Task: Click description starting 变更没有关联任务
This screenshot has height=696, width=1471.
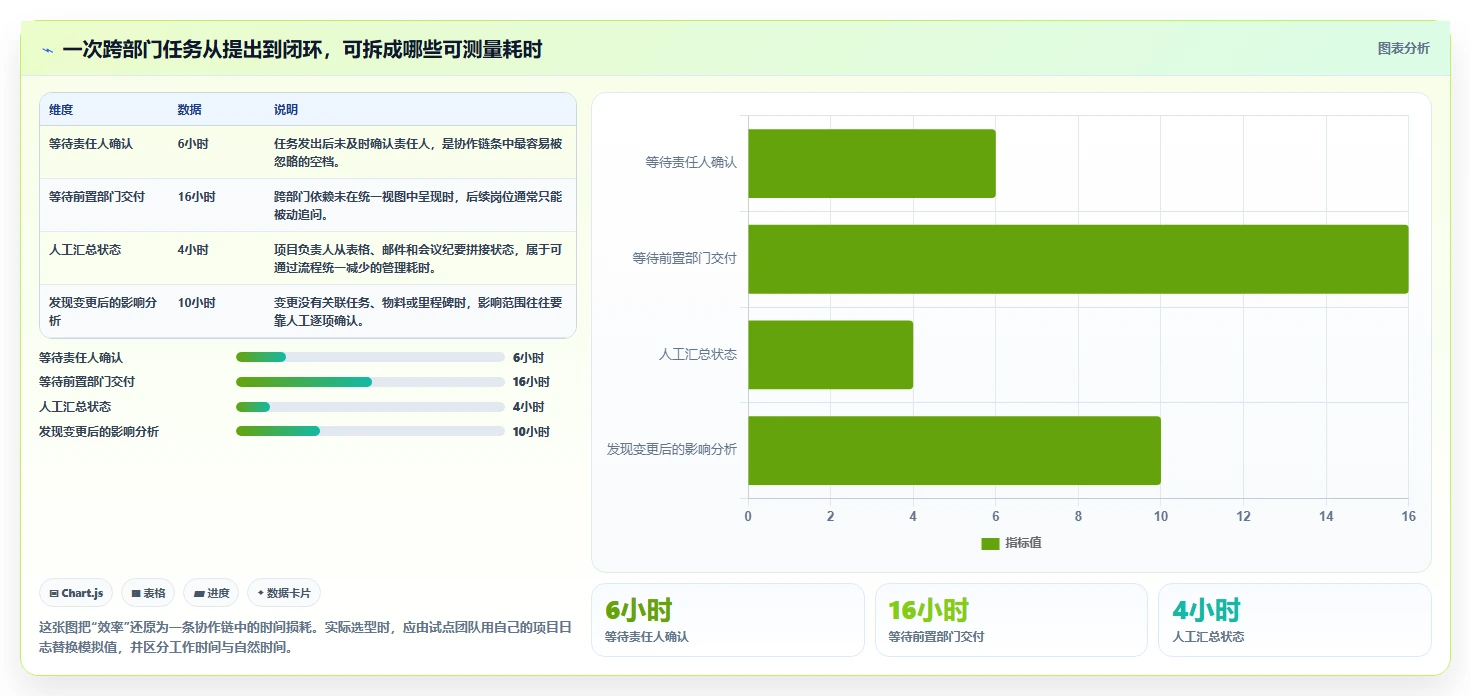Action: point(418,311)
